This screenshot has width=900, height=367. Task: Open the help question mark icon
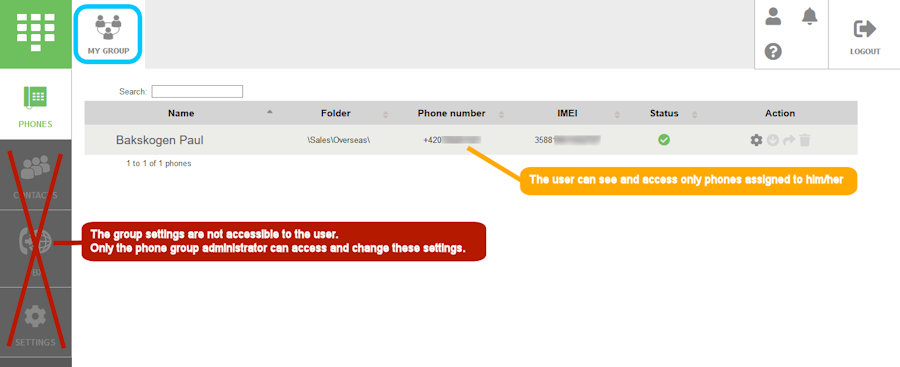tap(773, 52)
